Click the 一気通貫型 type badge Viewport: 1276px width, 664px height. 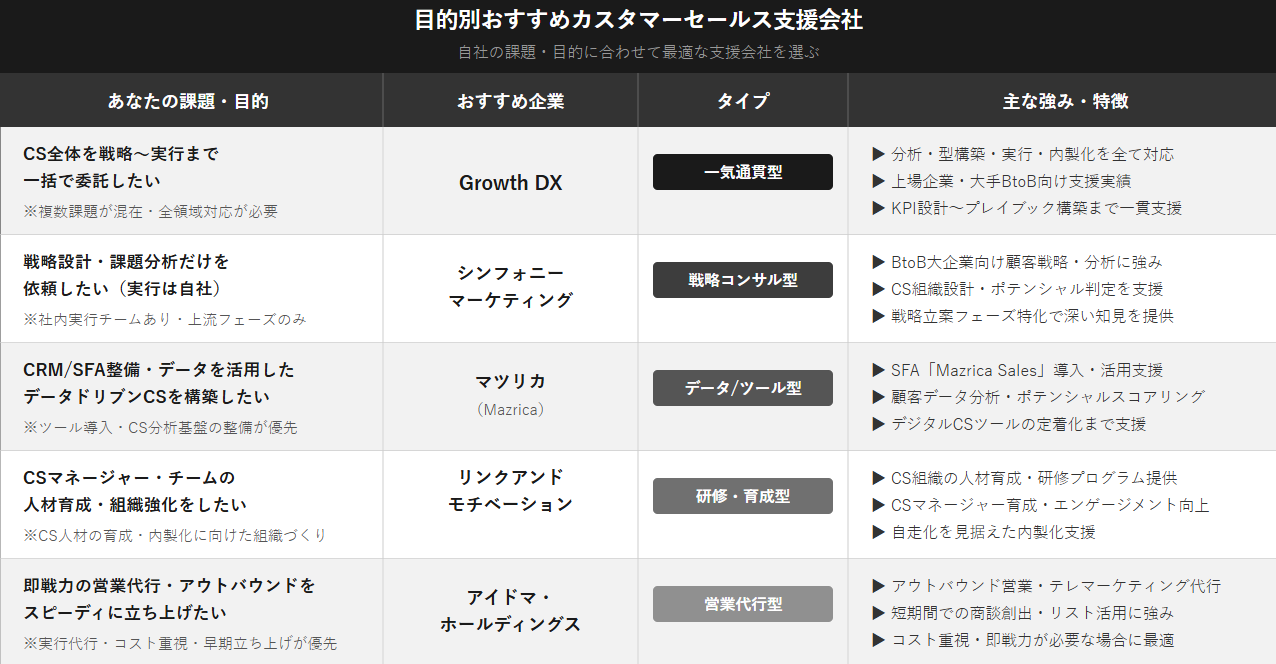click(x=743, y=172)
